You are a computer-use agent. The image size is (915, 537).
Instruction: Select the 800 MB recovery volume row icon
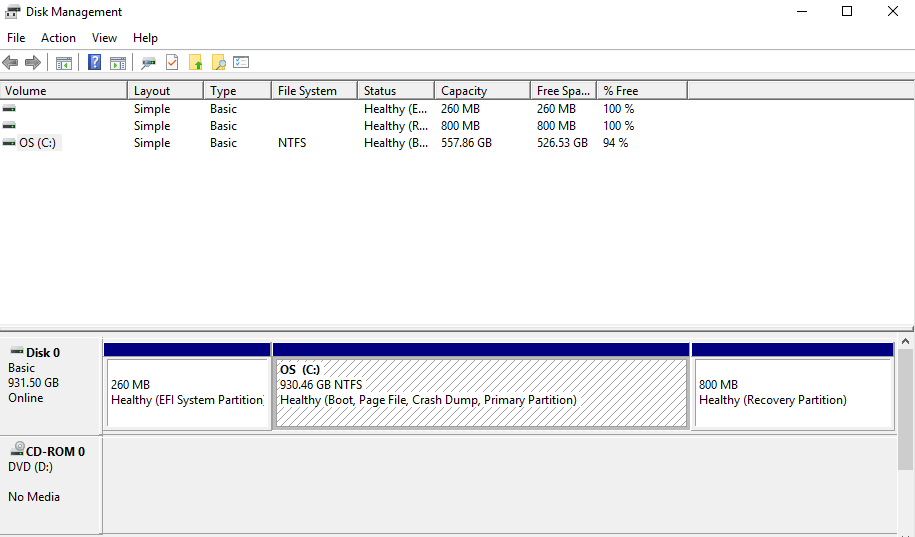click(x=9, y=125)
